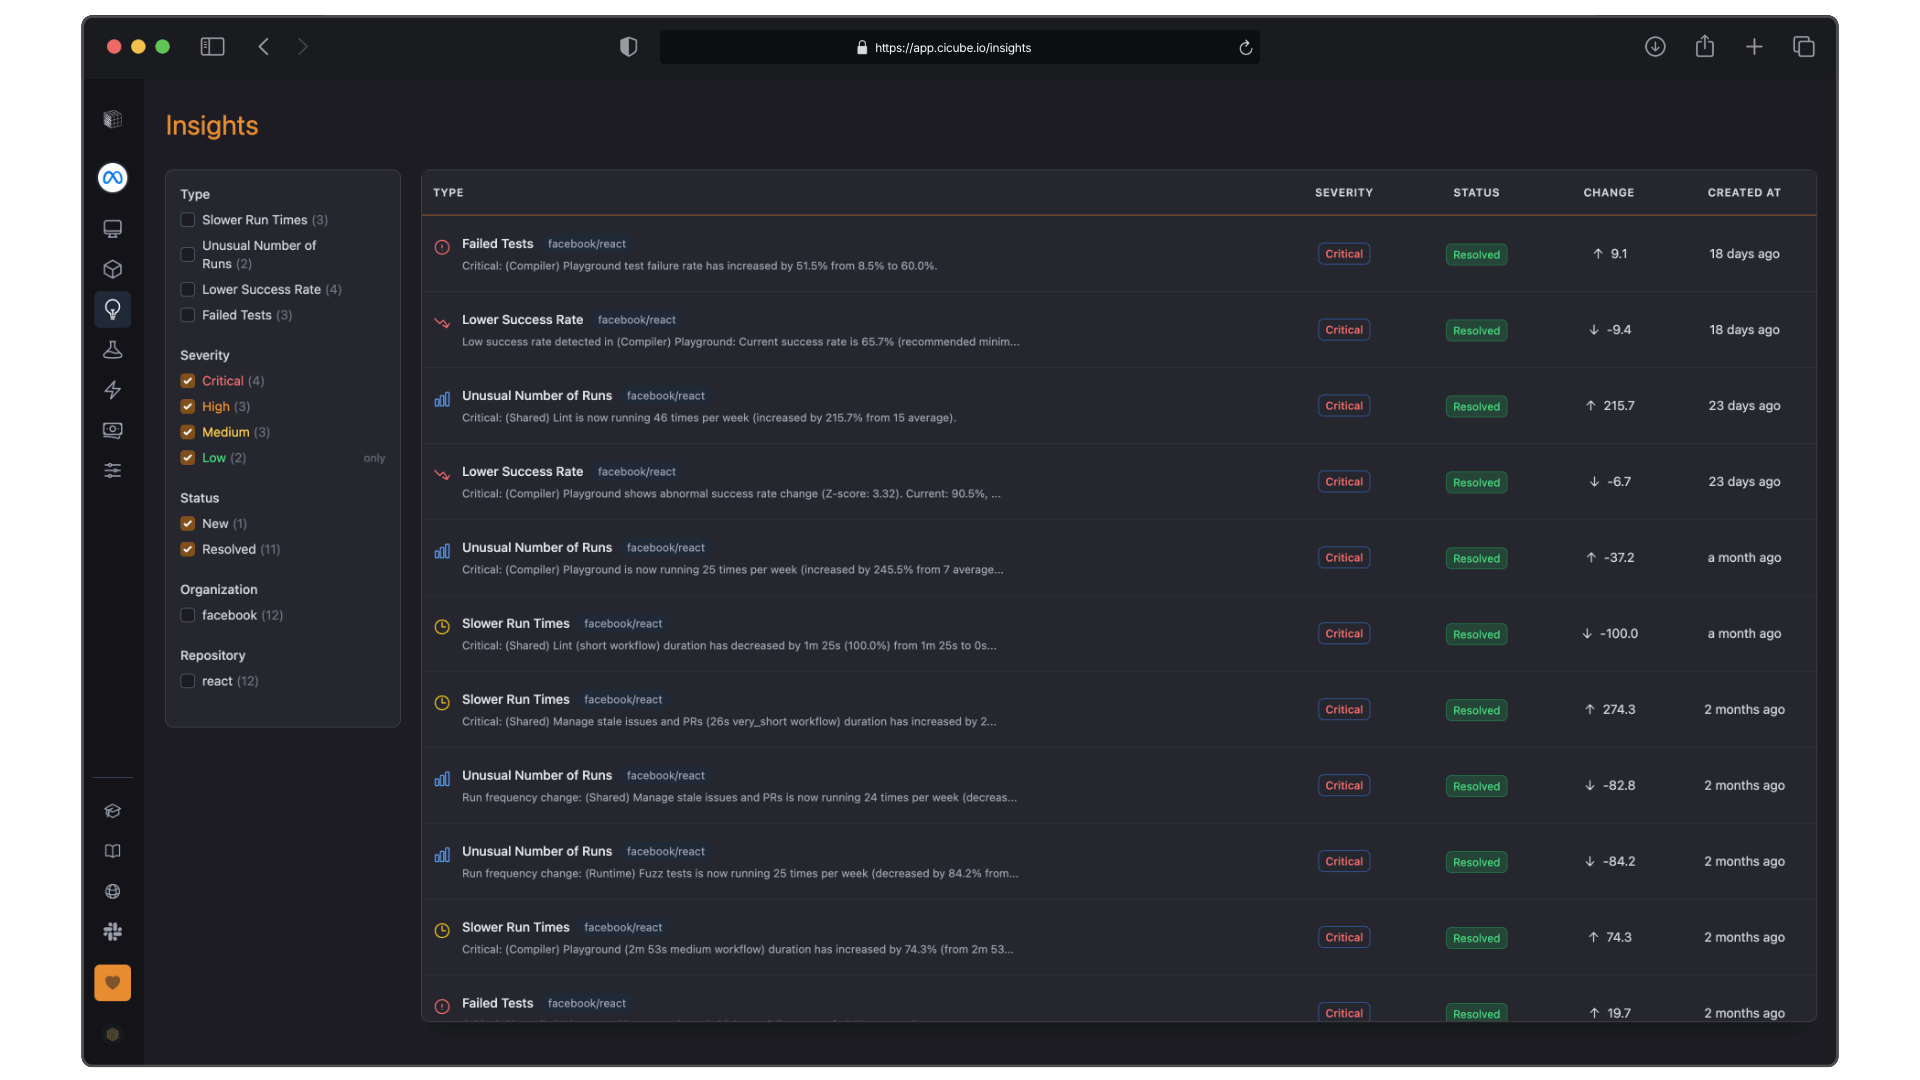Open facebook/react link on first Failed Tests row
This screenshot has height=1080, width=1920.
click(x=587, y=244)
